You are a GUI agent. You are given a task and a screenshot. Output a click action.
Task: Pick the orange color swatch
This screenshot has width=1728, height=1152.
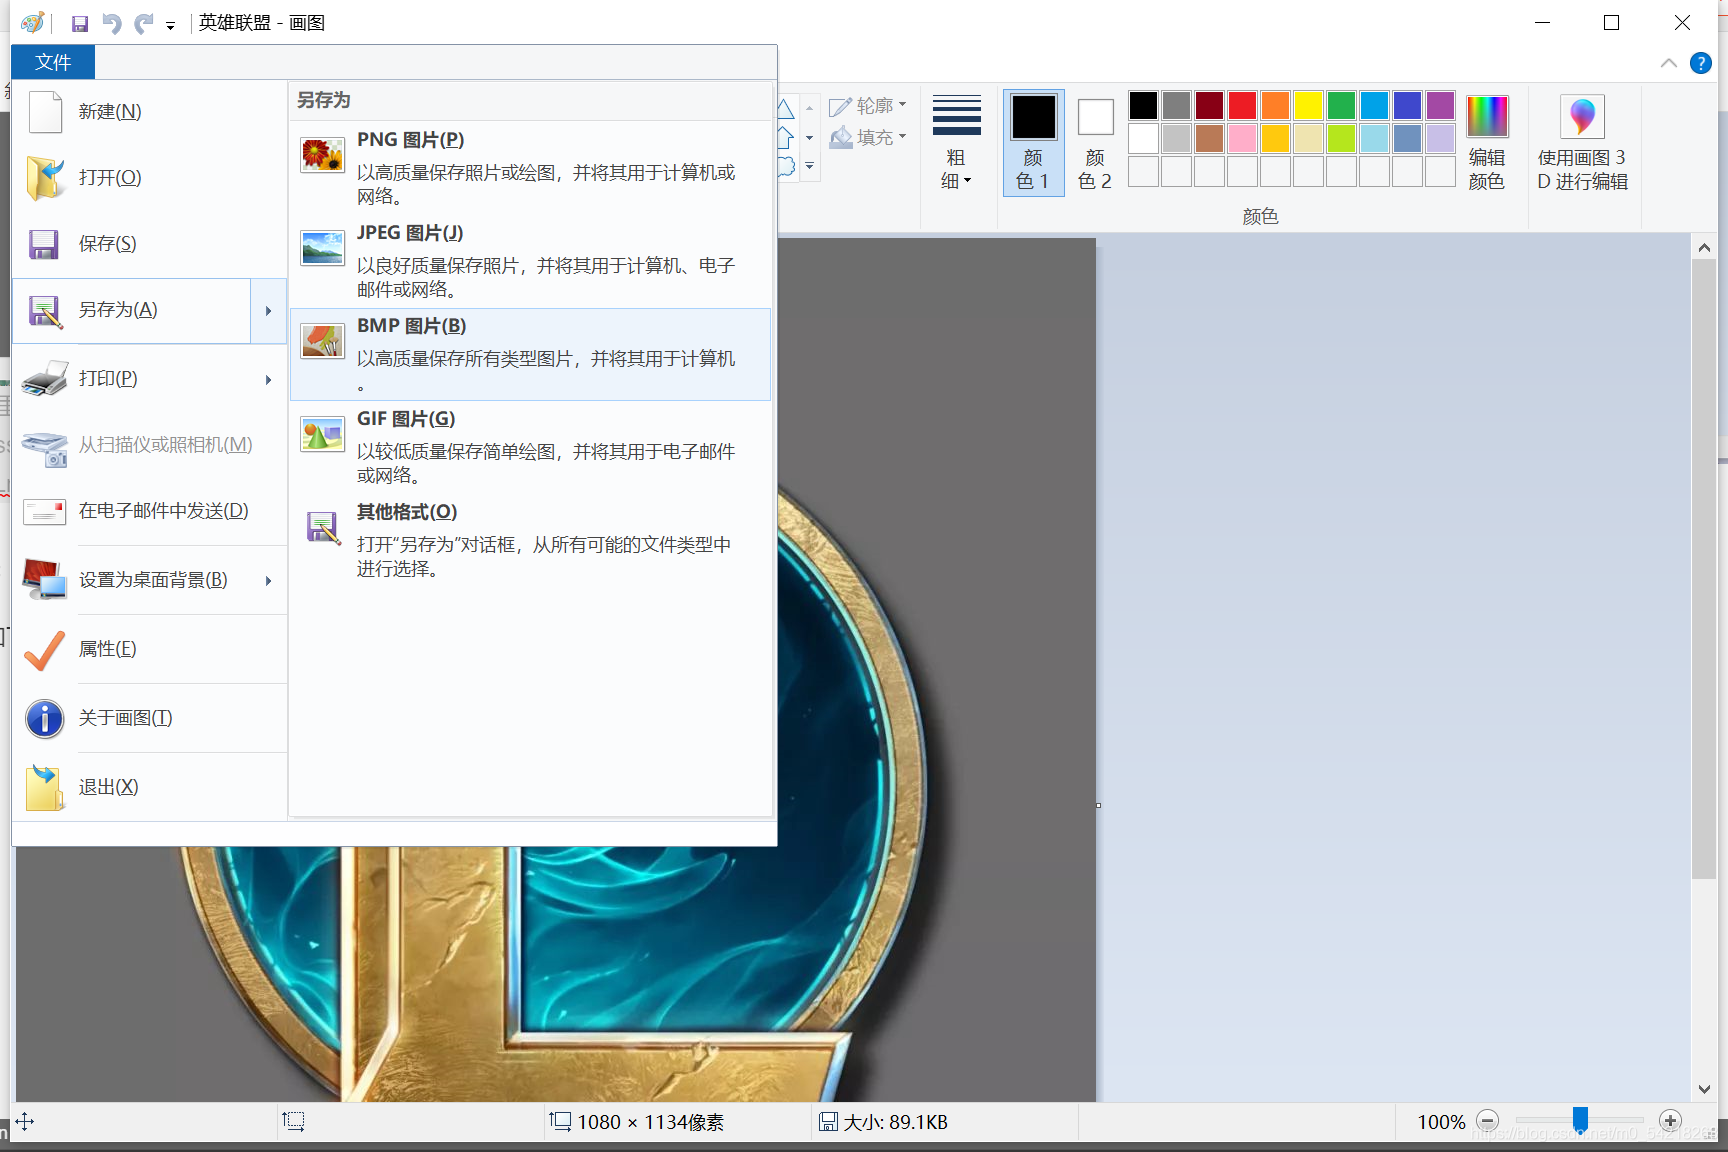pyautogui.click(x=1275, y=105)
